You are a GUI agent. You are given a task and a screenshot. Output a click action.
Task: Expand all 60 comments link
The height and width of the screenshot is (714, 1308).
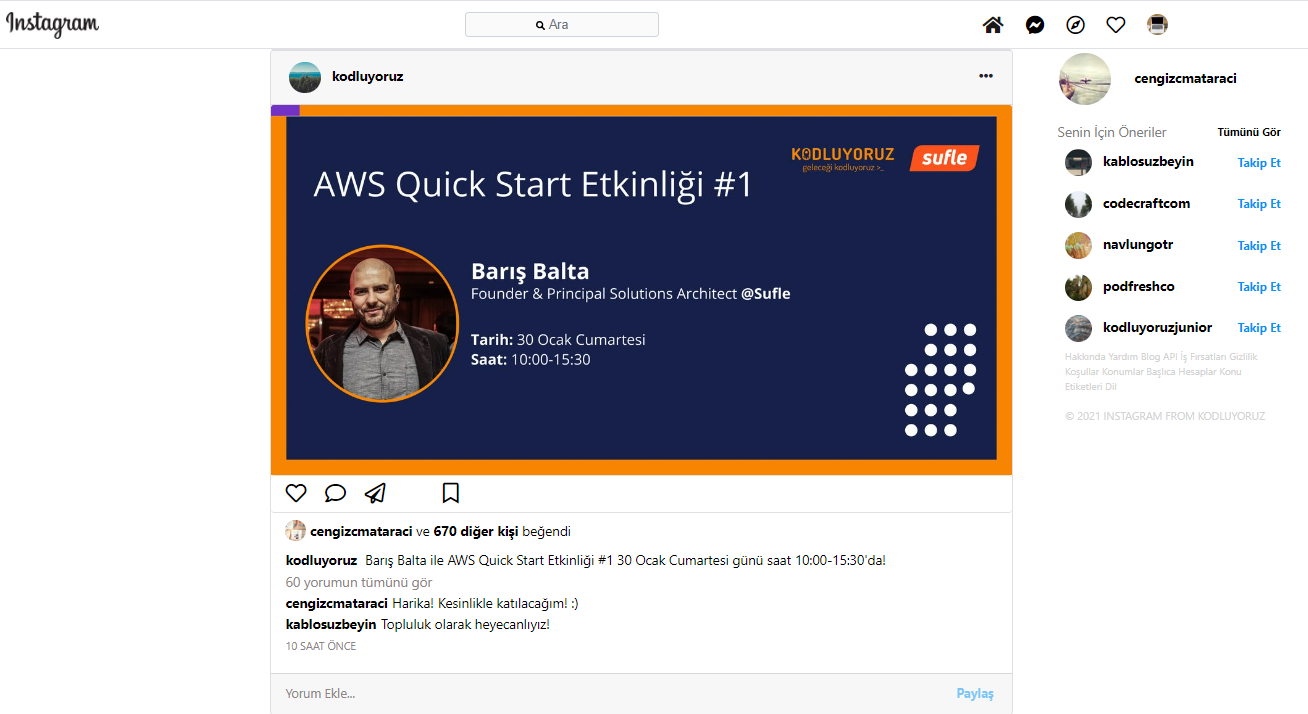point(359,582)
